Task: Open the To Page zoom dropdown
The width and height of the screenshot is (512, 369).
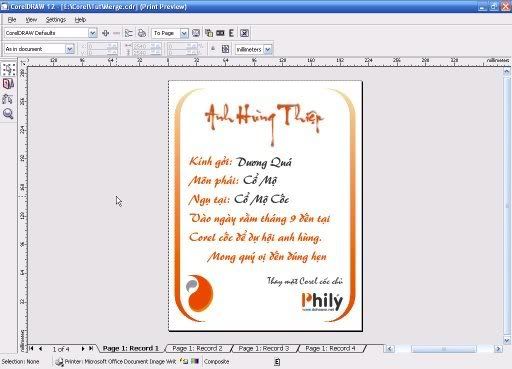Action: click(x=184, y=33)
